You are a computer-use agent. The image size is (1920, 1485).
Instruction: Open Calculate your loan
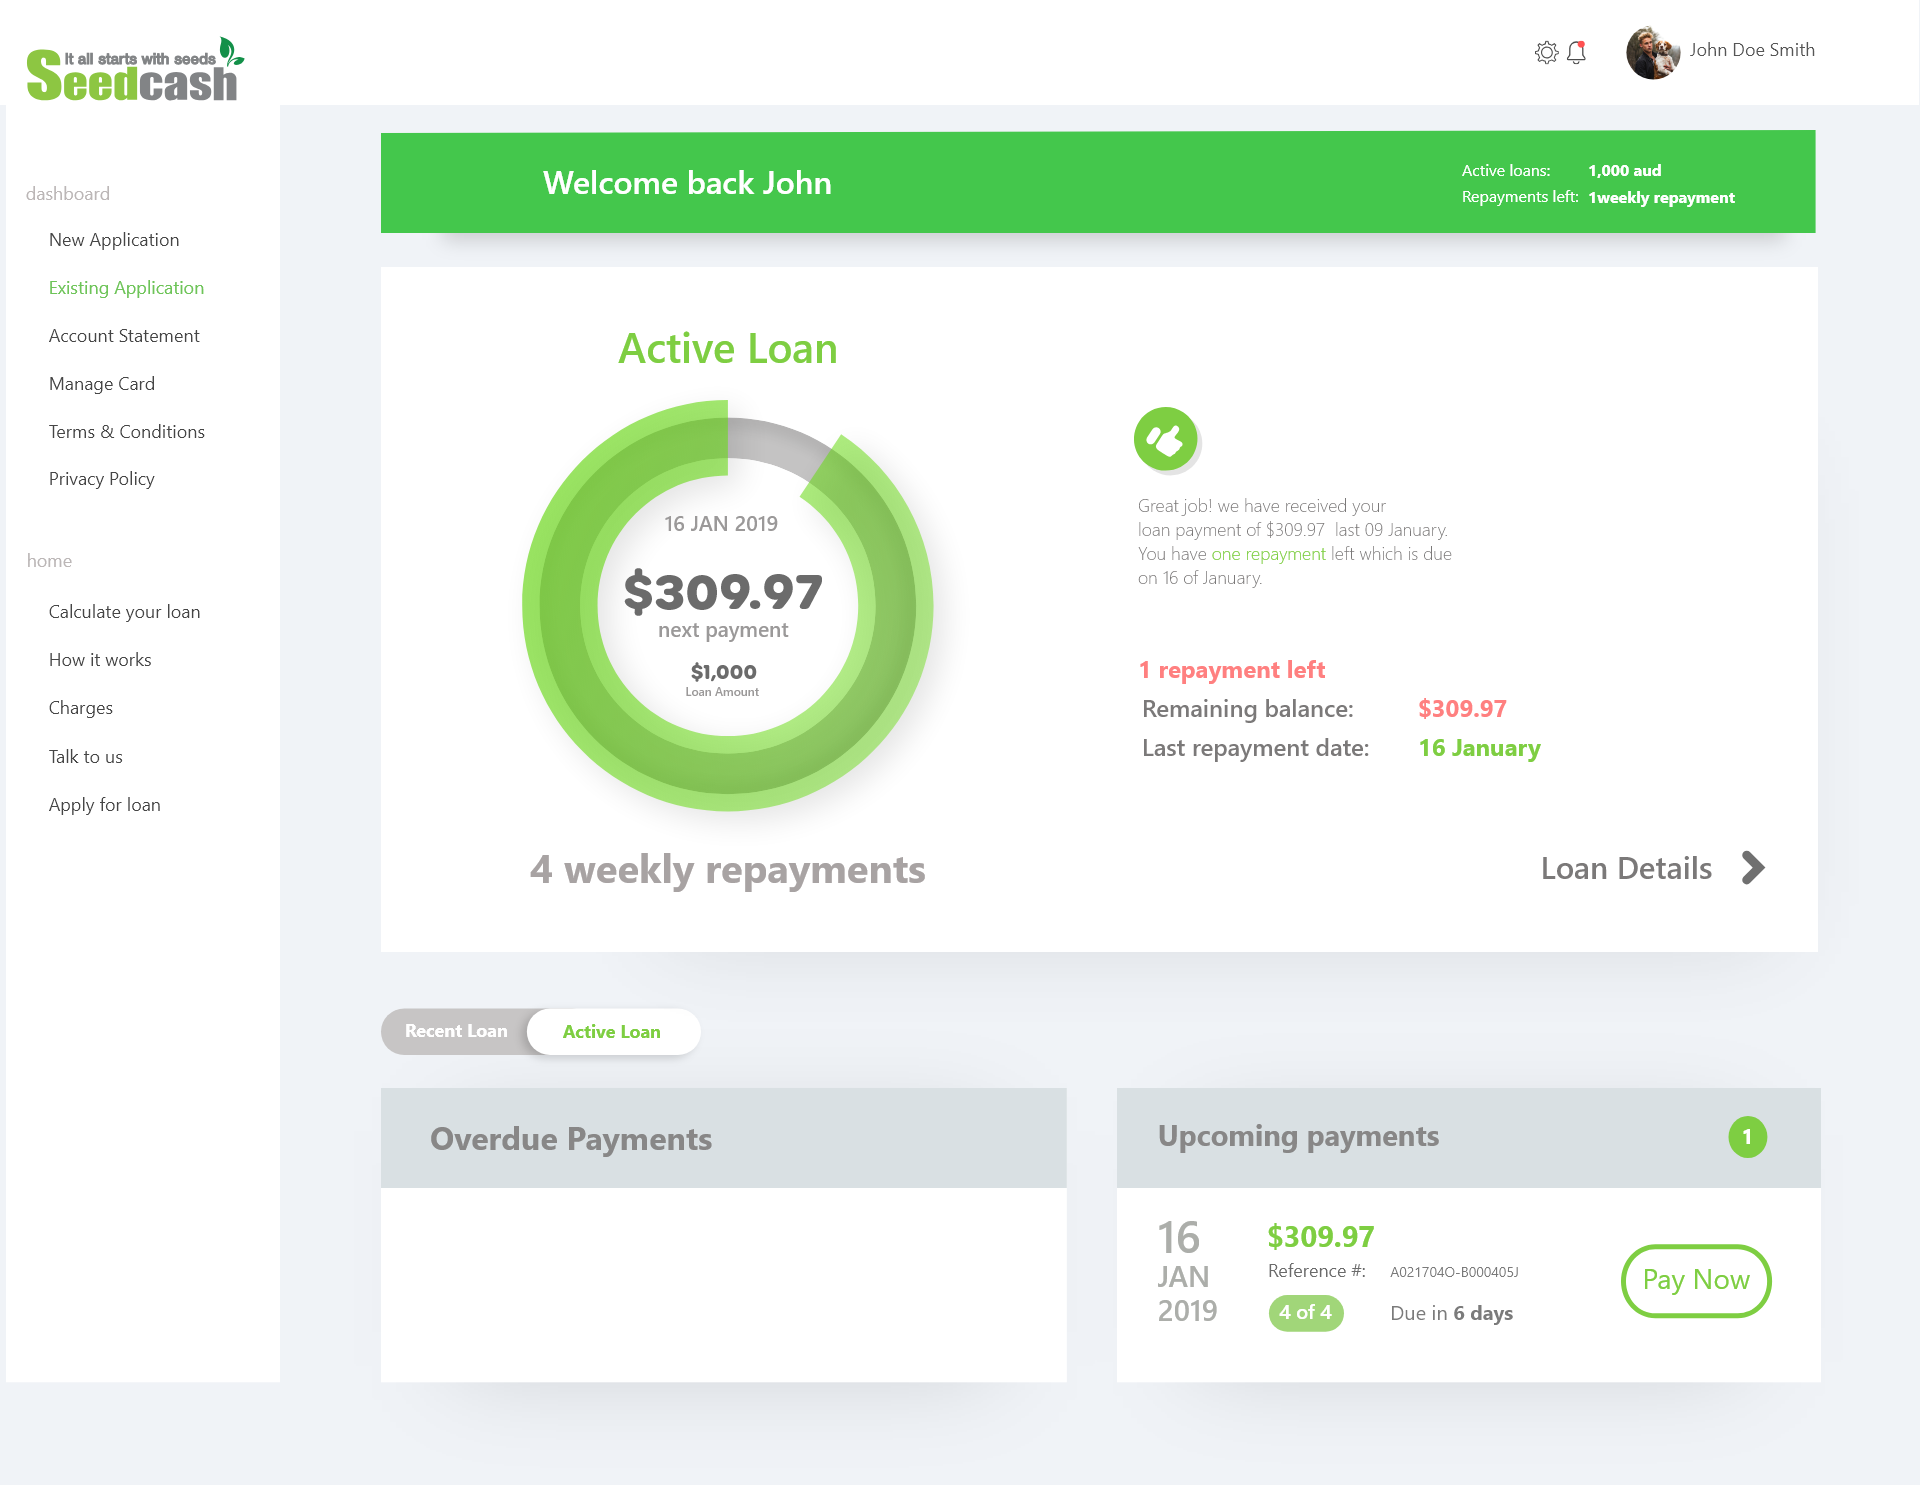click(125, 612)
